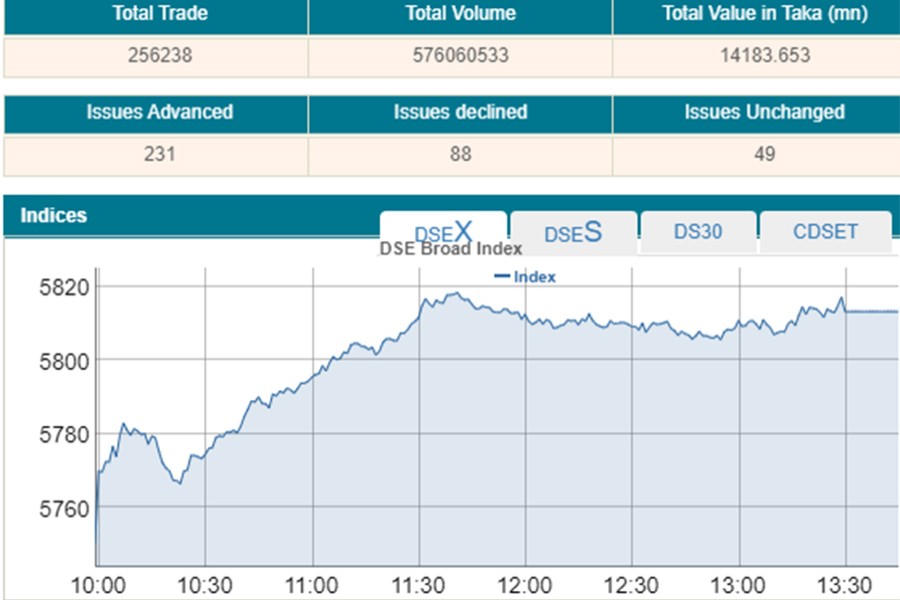Select the total volume figure 576060533
Image resolution: width=900 pixels, height=600 pixels.
[460, 56]
